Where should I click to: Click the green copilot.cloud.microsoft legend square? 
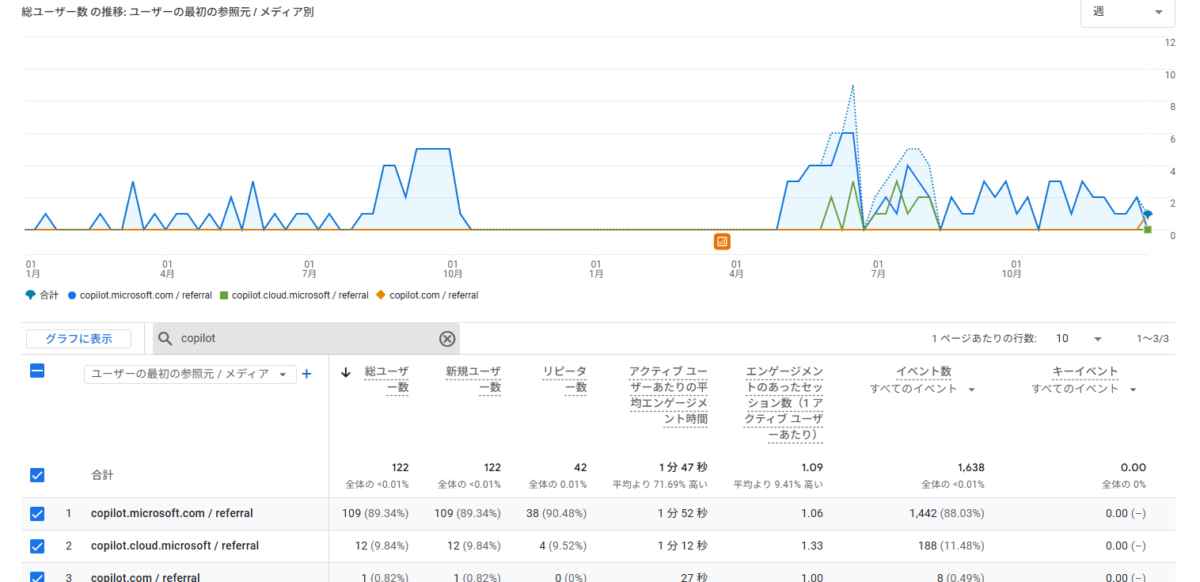coord(223,295)
